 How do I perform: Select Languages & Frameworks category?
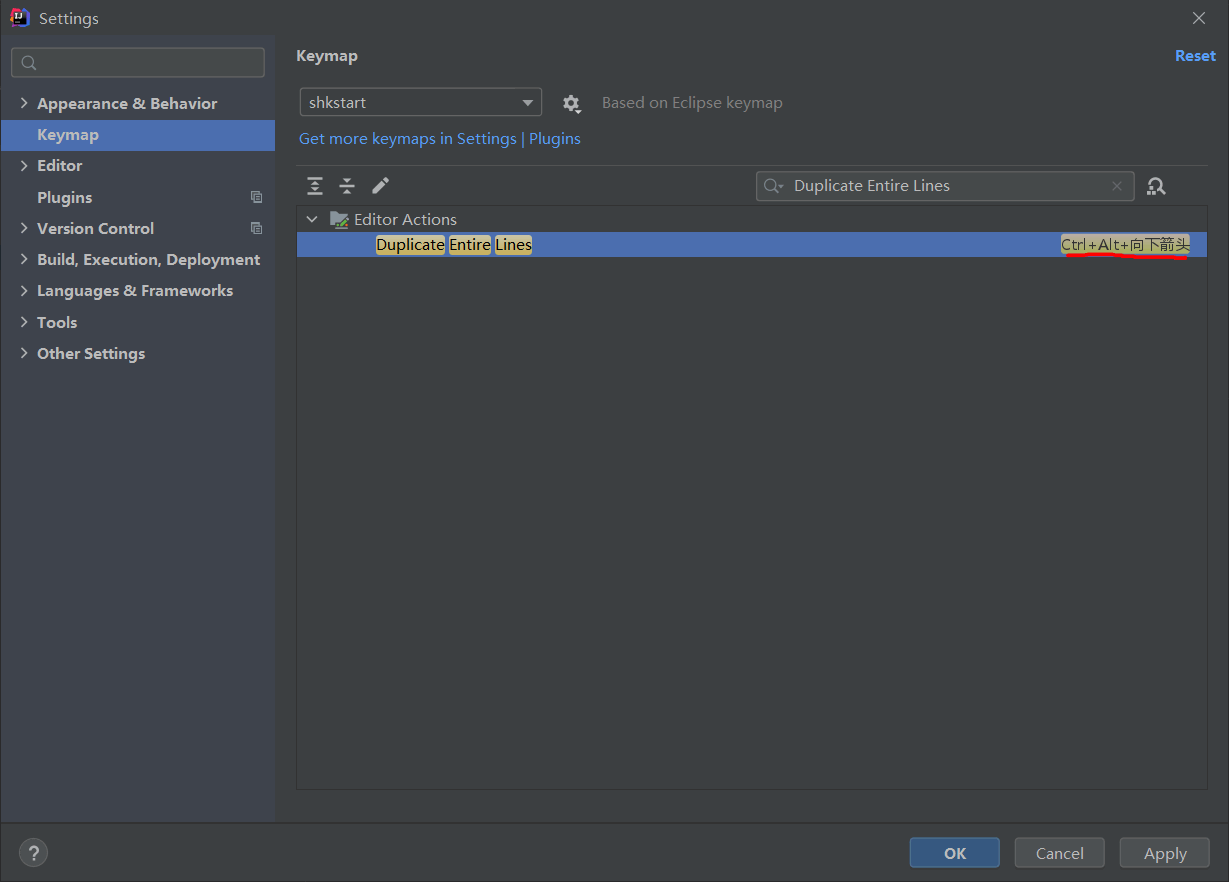pyautogui.click(x=135, y=291)
